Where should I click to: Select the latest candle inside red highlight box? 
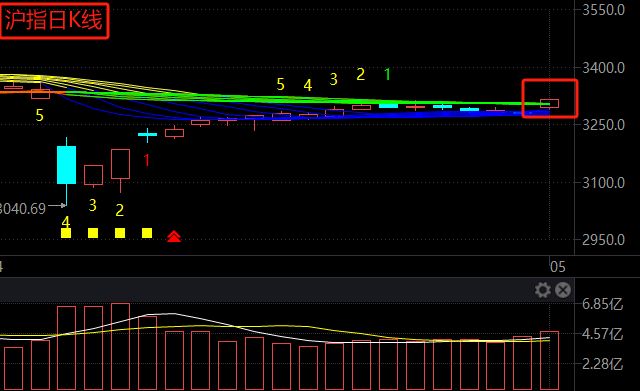click(549, 103)
